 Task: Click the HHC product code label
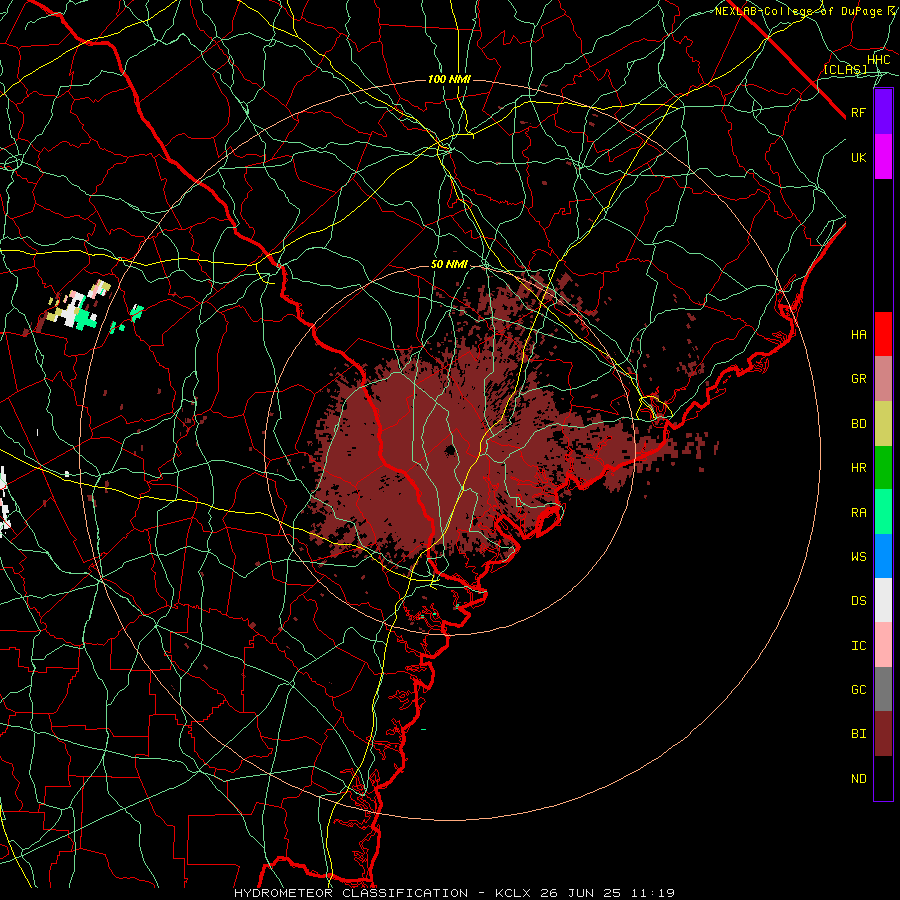click(878, 60)
